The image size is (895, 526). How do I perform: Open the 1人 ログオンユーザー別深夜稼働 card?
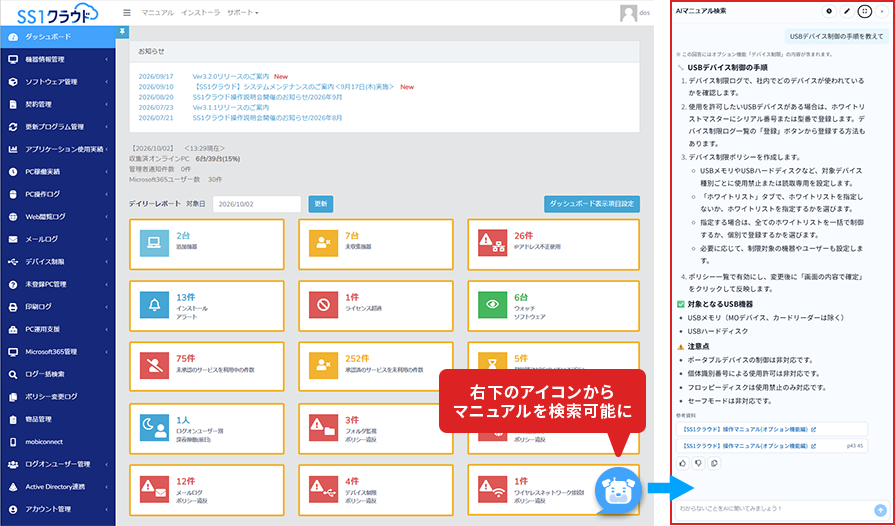(x=207, y=428)
